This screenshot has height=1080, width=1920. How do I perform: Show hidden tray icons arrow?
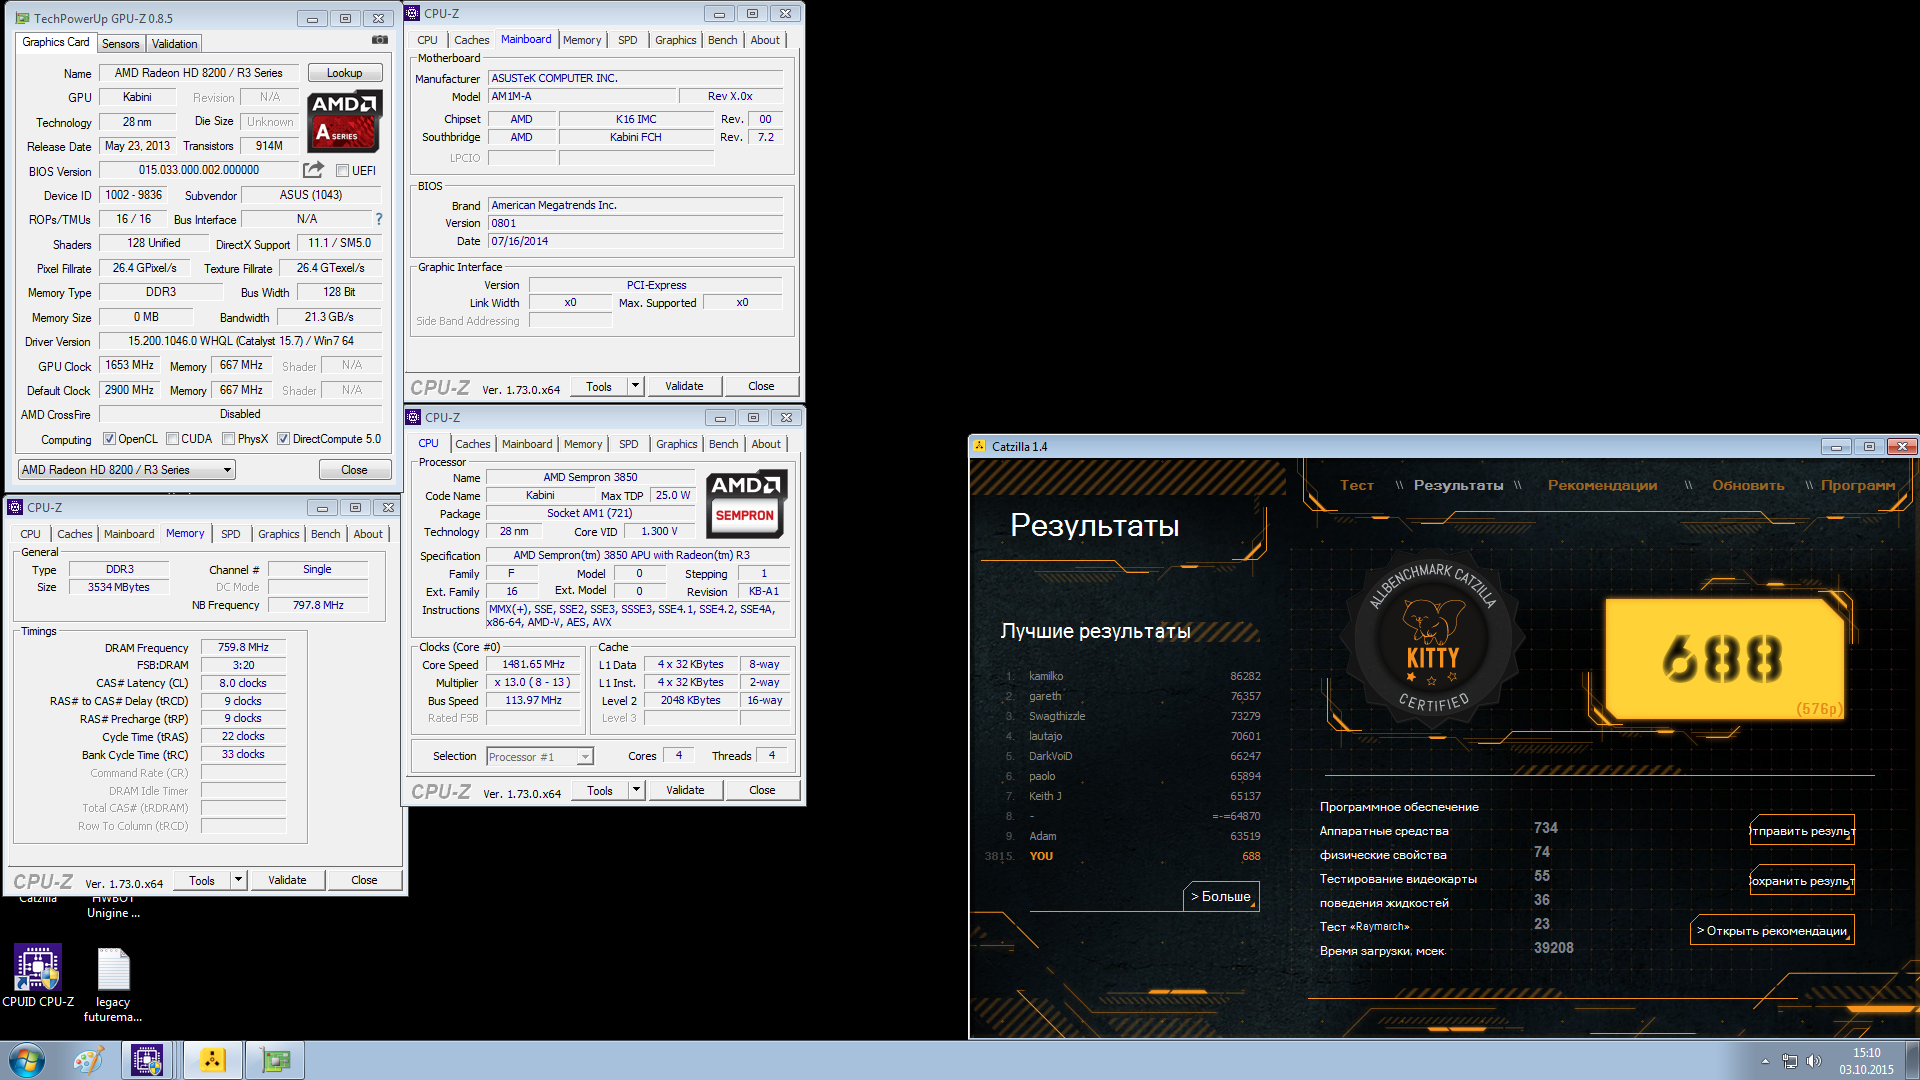(x=1765, y=1061)
